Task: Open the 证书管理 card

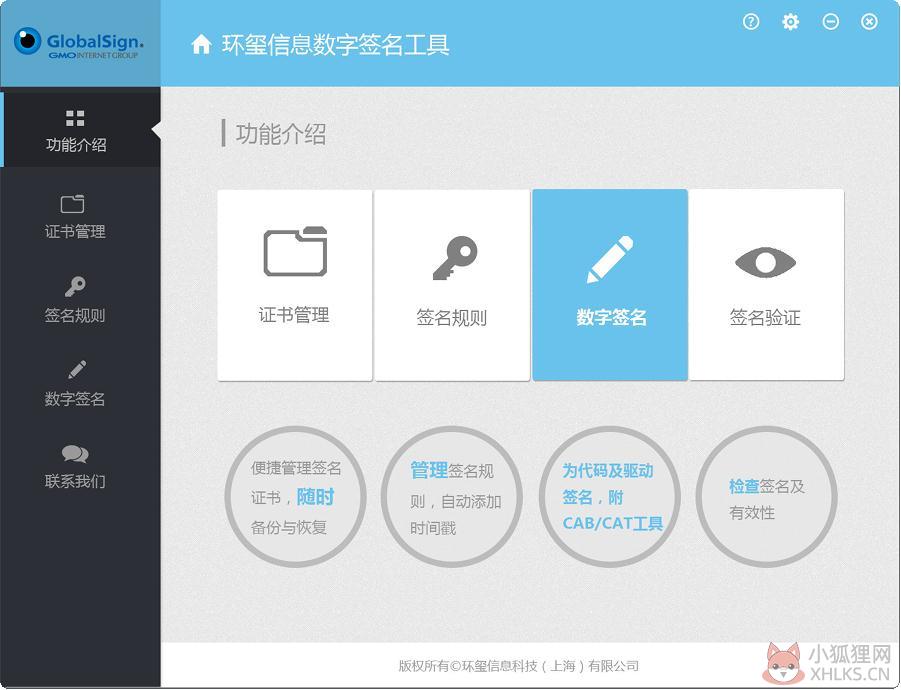Action: pyautogui.click(x=295, y=285)
